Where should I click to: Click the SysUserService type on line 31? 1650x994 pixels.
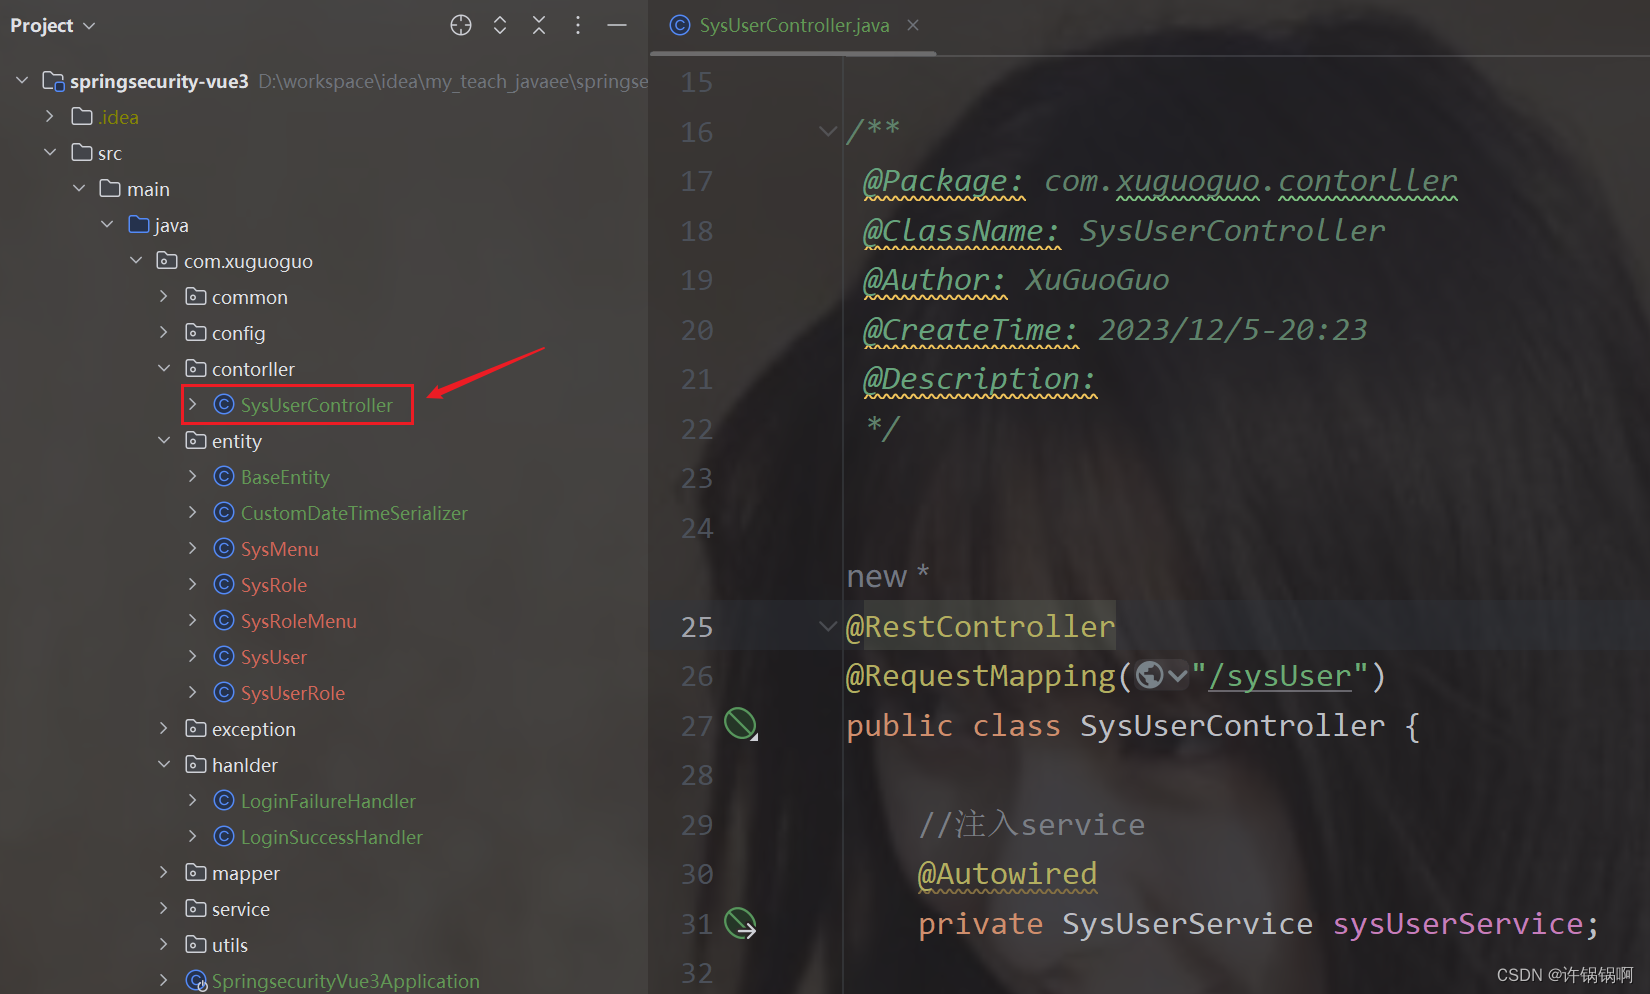click(x=1187, y=923)
